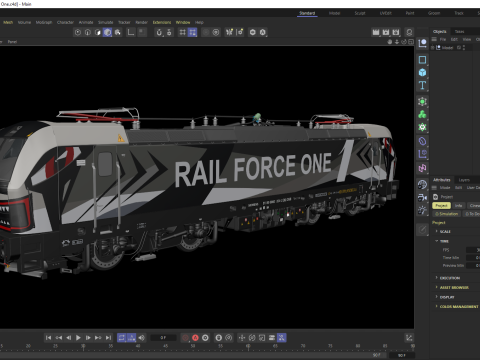This screenshot has width=480, height=360.
Task: Play the animation forward
Action: click(x=78, y=338)
